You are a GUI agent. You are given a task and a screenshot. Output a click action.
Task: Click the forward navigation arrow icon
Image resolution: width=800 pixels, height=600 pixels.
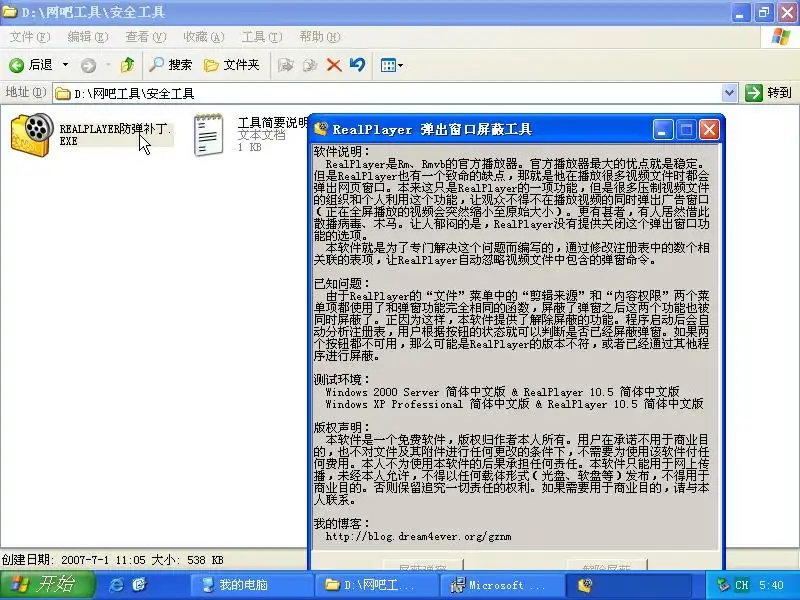click(88, 65)
